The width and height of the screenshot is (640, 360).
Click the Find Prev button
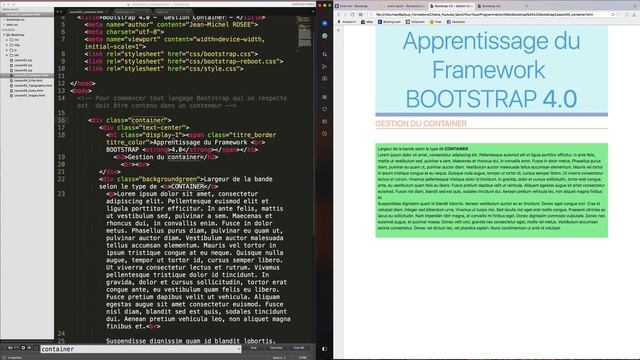point(276,348)
